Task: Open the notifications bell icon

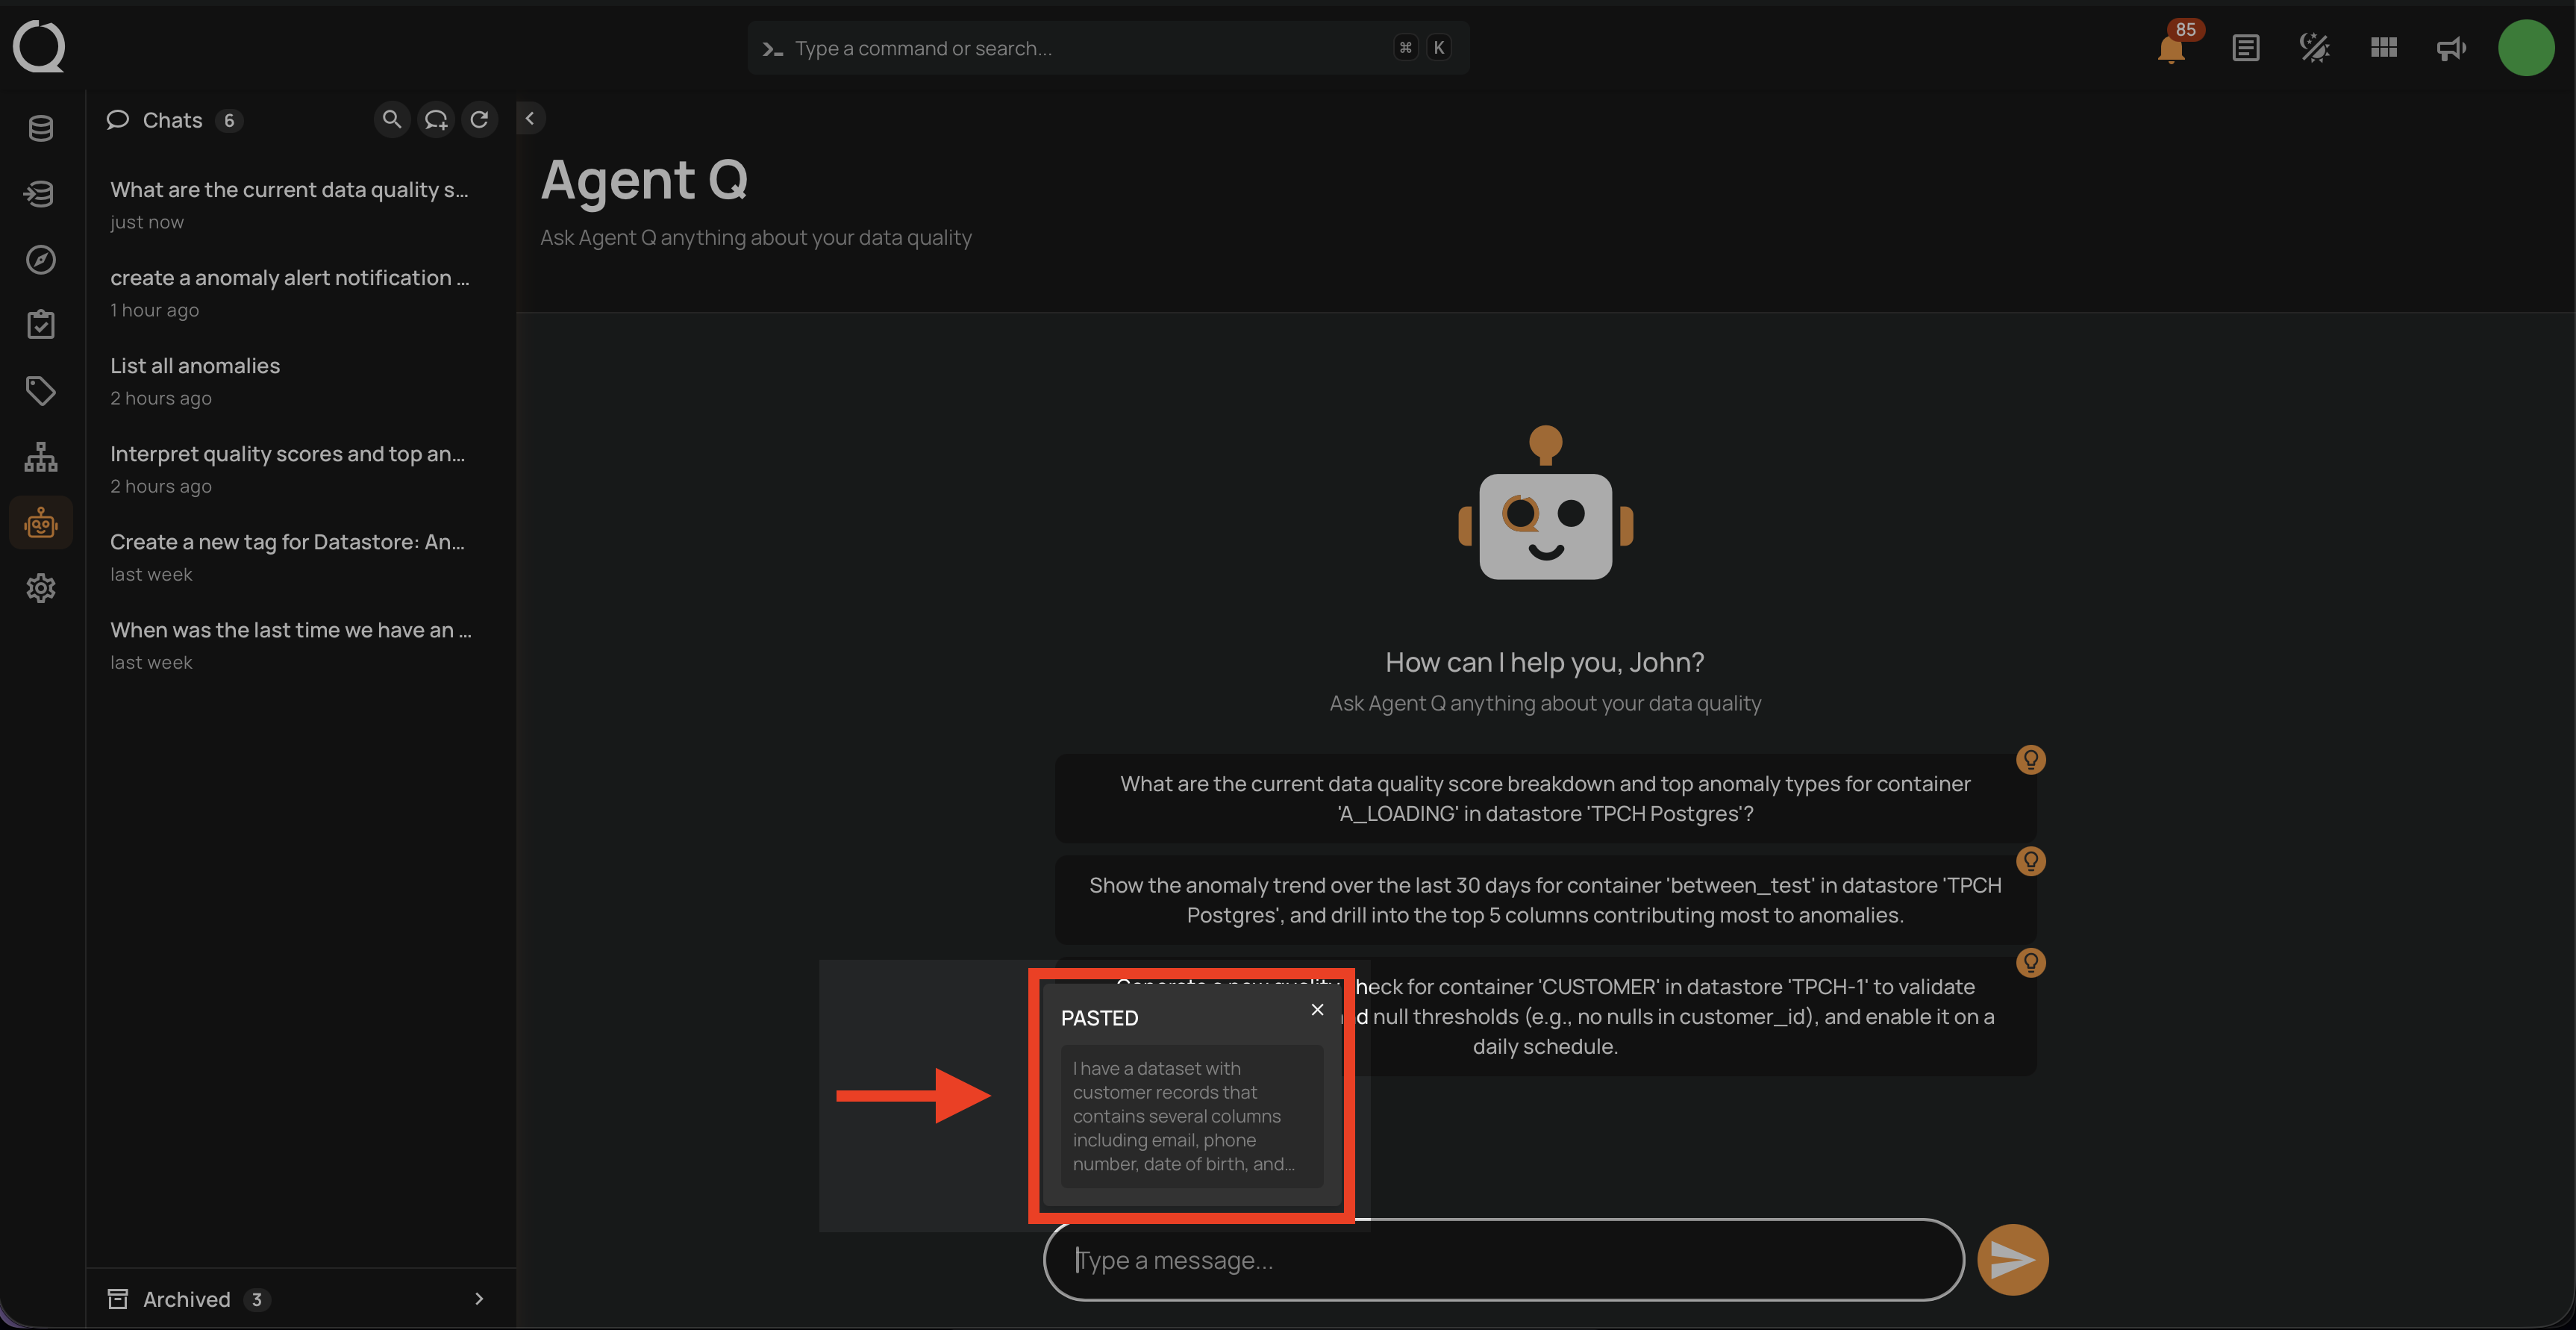Action: pos(2170,48)
